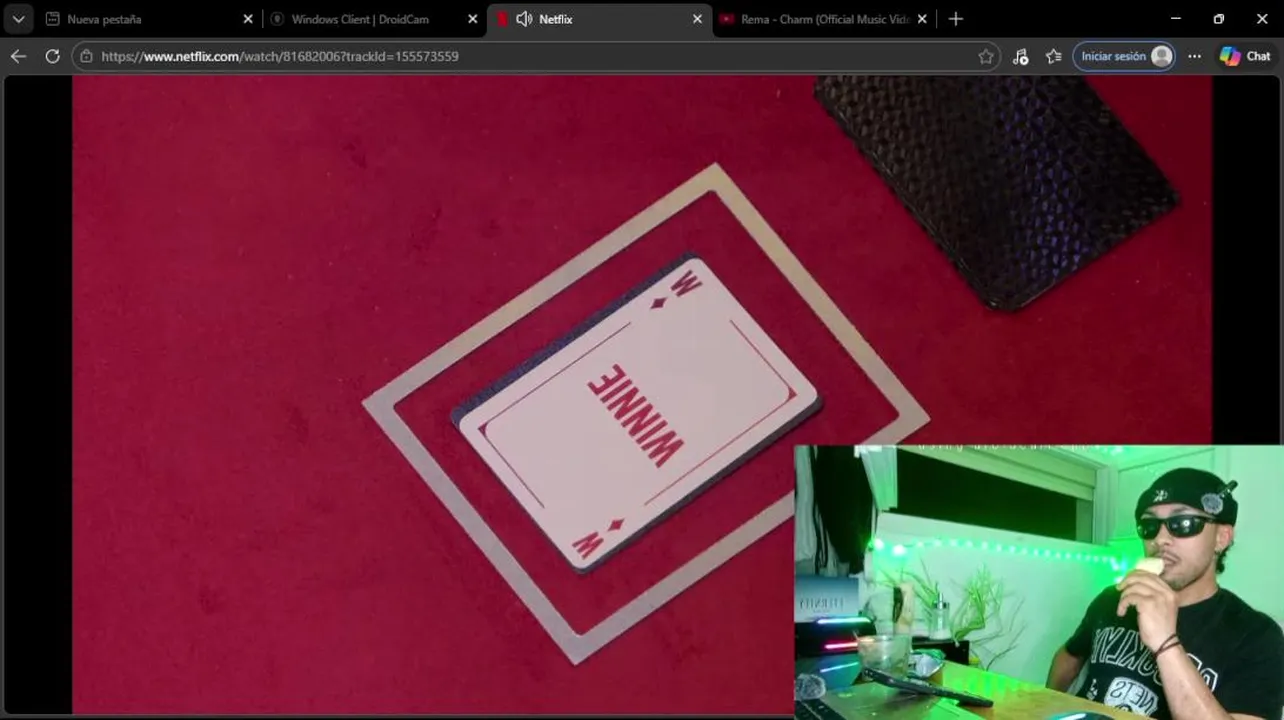Close the Rema - Charm tab
The width and height of the screenshot is (1284, 720).
[x=922, y=19]
